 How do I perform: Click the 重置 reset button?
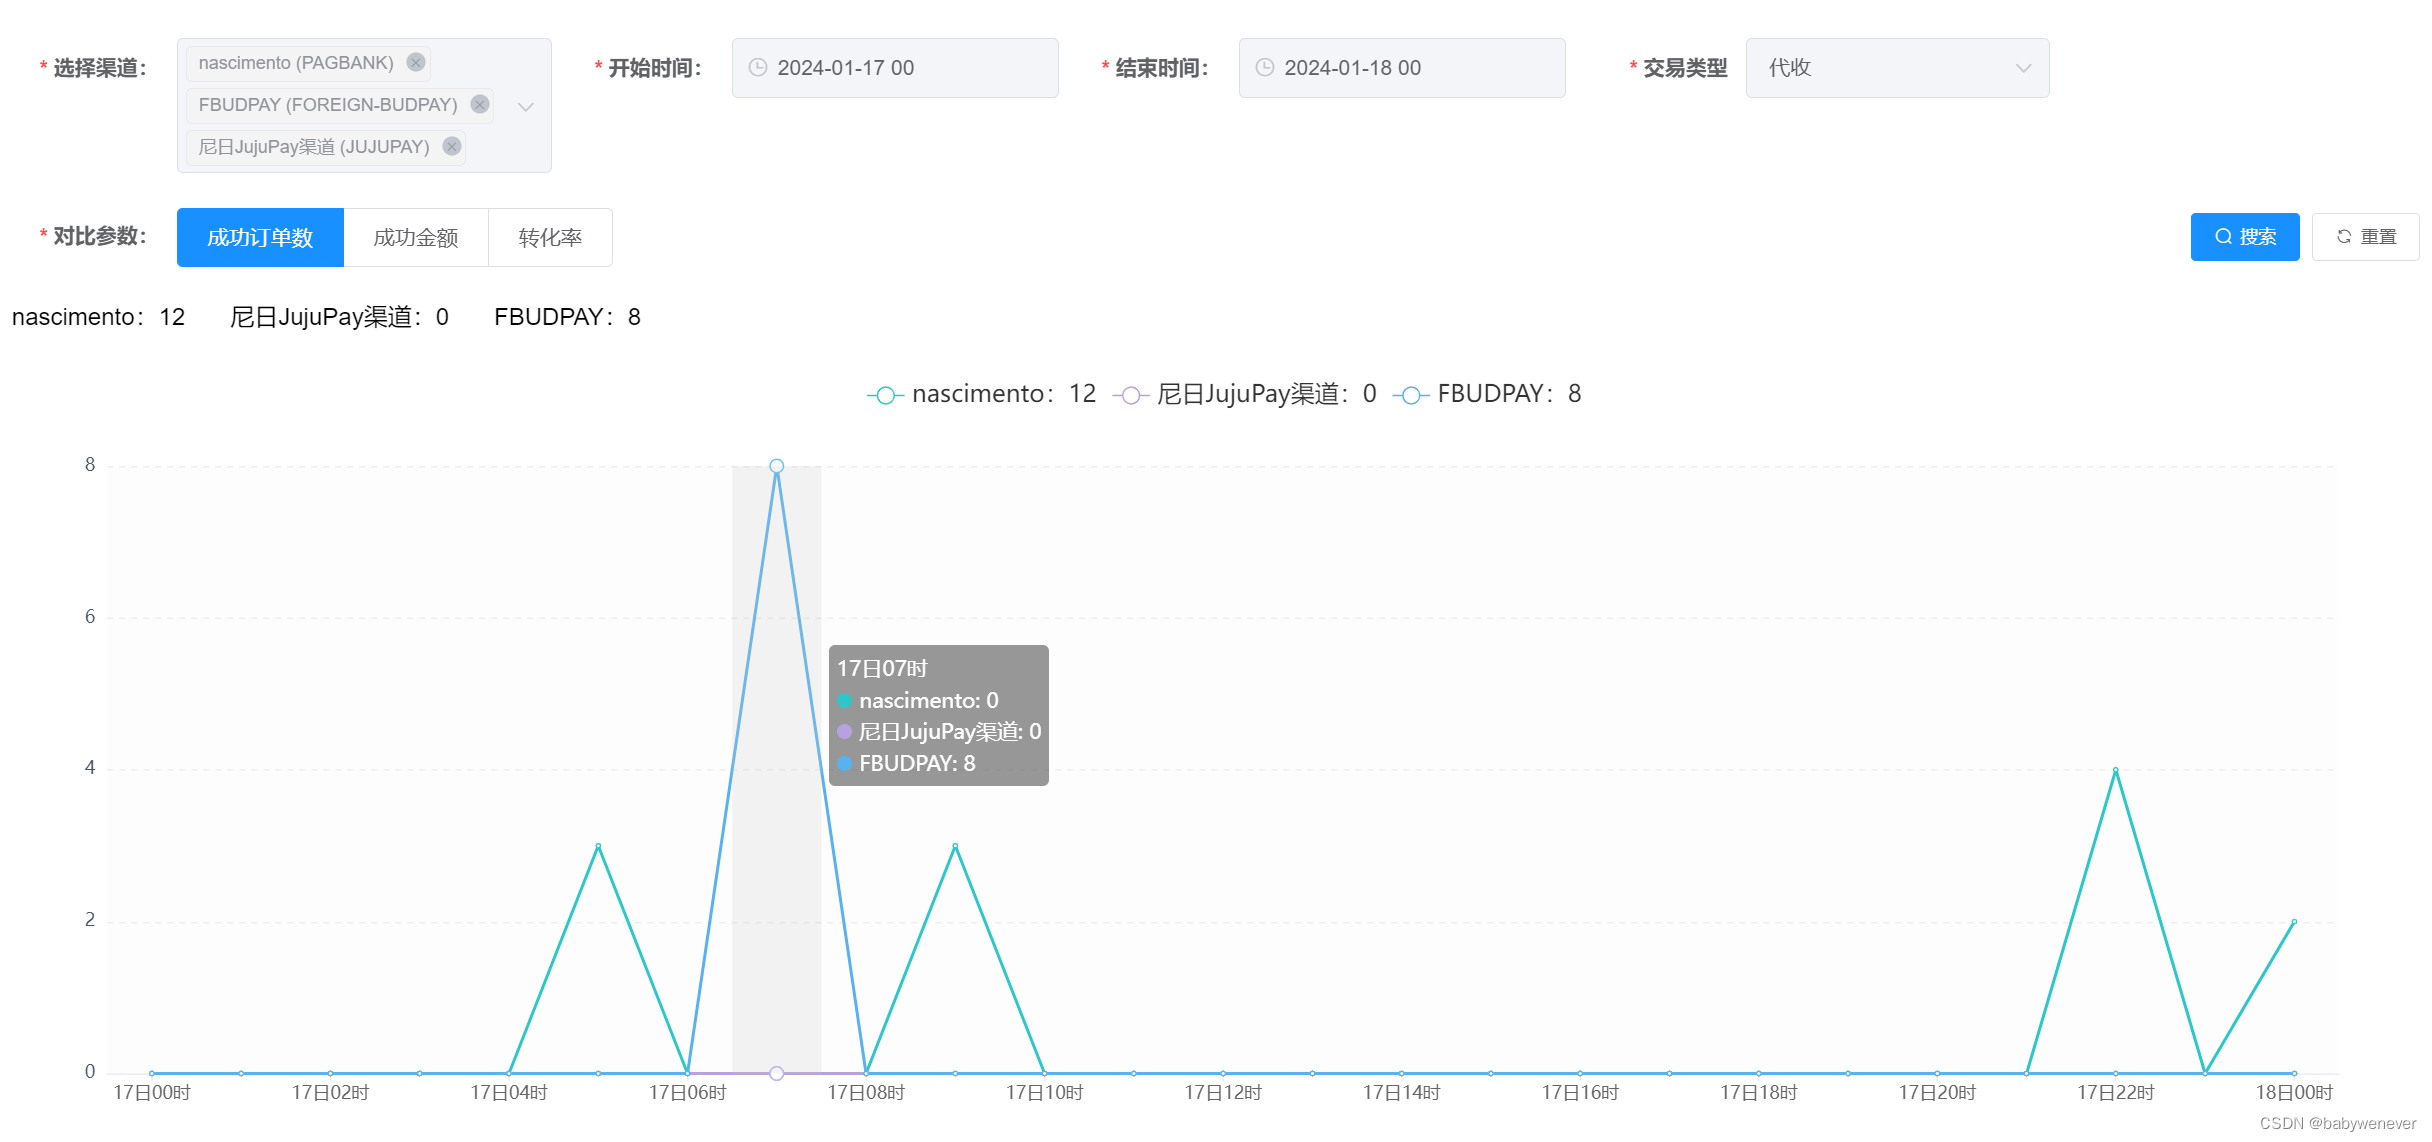tap(2364, 236)
